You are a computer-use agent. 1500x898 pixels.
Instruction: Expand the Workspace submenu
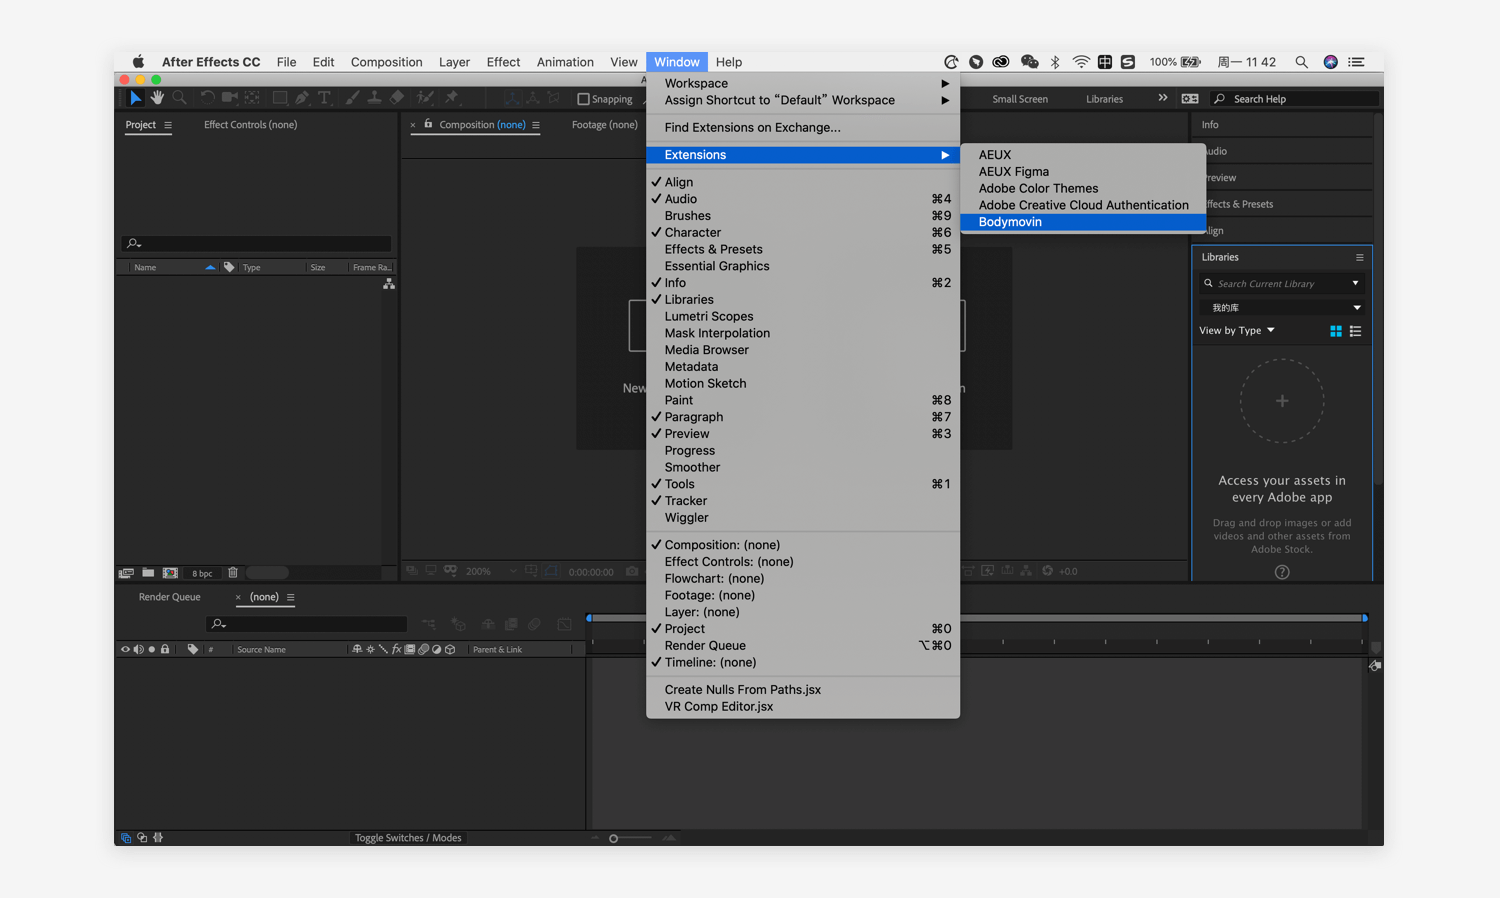(803, 83)
